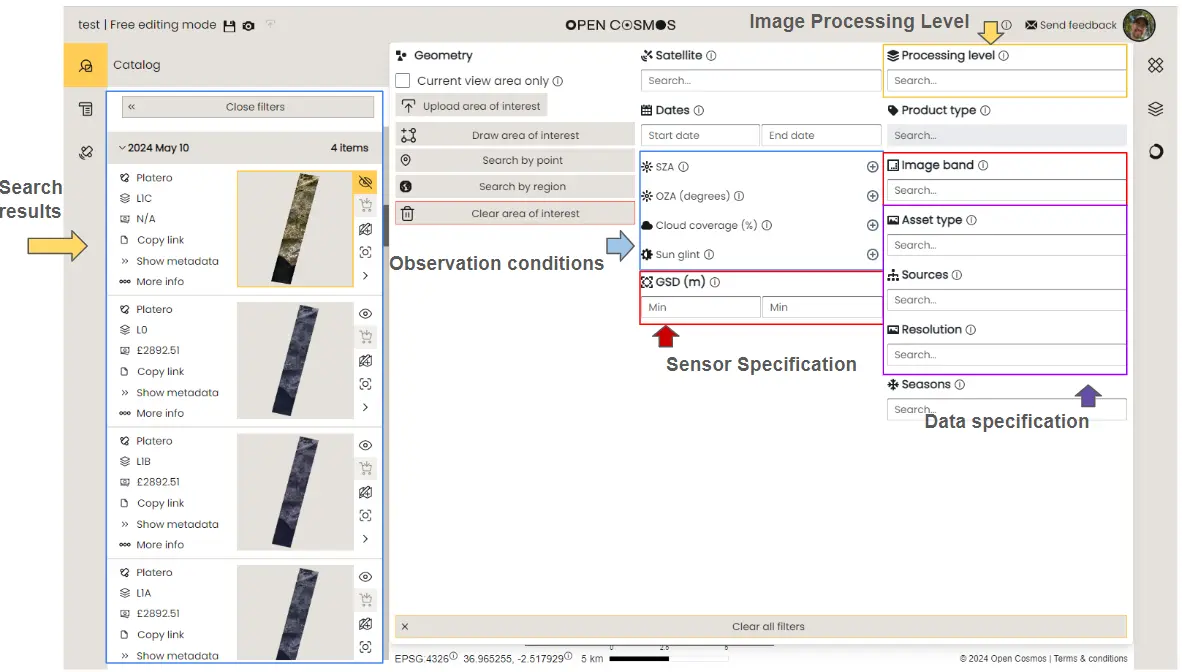The image size is (1182, 672).
Task: Show the Platero L0 image on map
Action: [x=365, y=313]
